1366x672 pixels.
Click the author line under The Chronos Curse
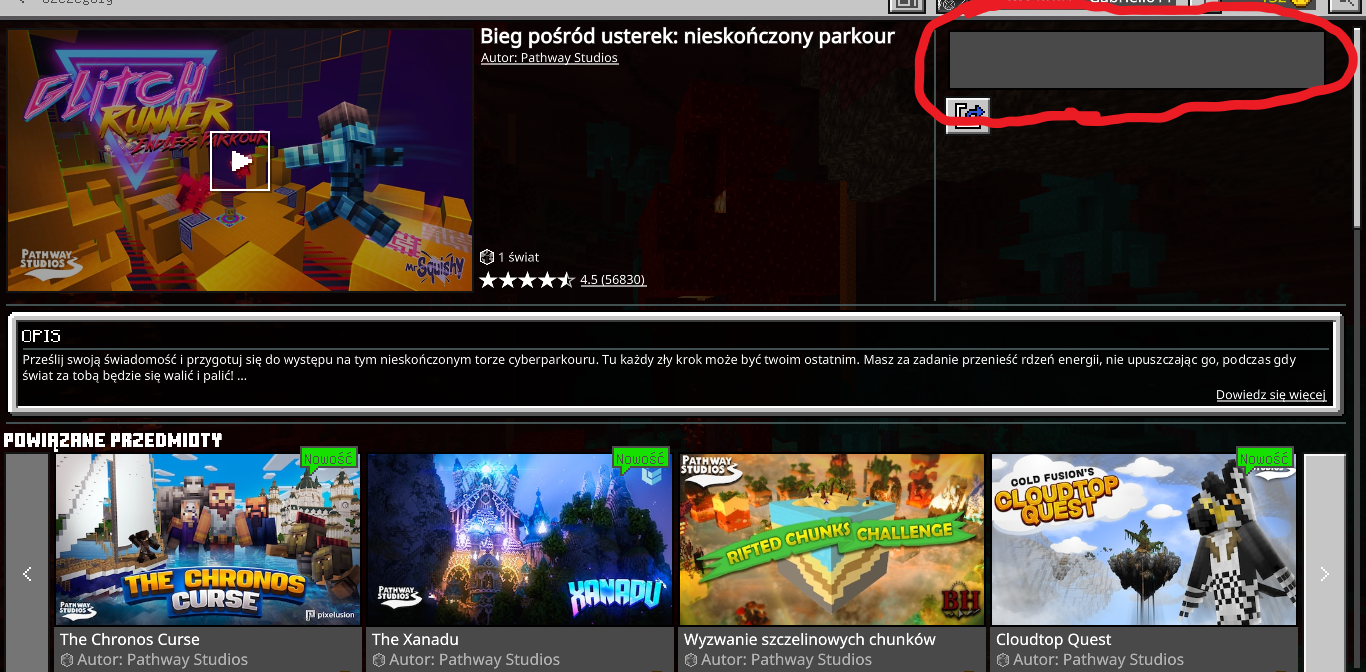pyautogui.click(x=154, y=660)
